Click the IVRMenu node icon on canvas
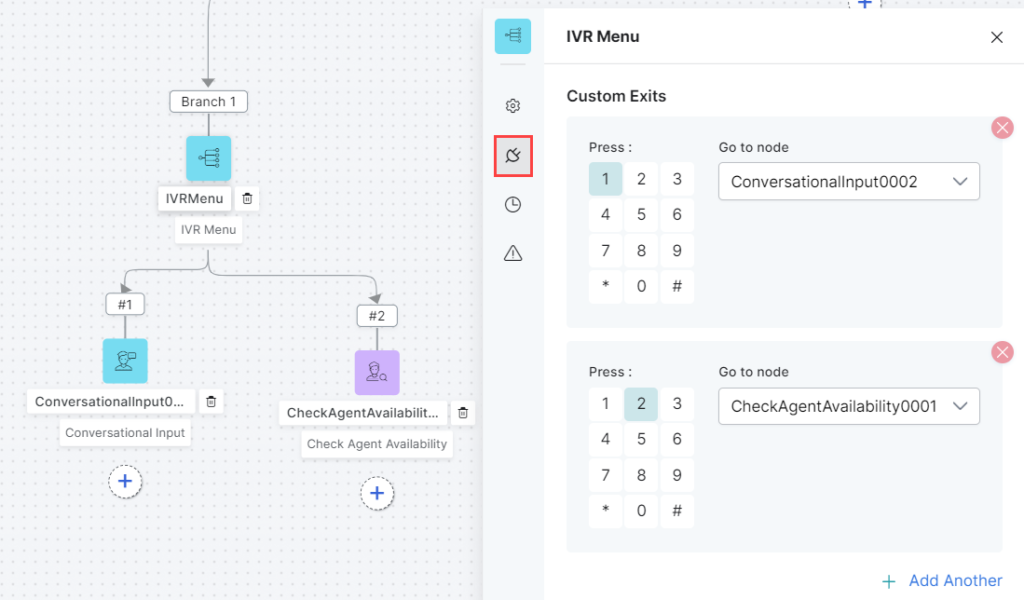Image resolution: width=1024 pixels, height=600 pixels. pyautogui.click(x=208, y=158)
